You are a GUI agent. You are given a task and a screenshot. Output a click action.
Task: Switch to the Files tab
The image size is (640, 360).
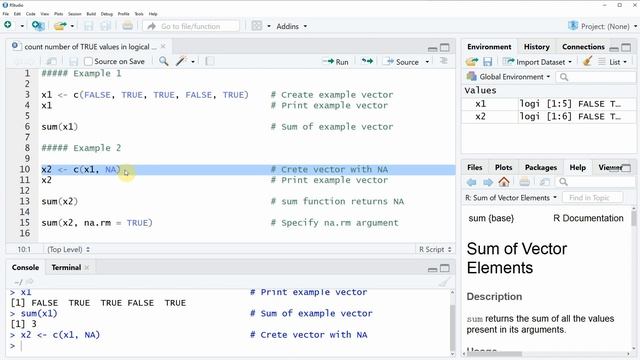[474, 167]
